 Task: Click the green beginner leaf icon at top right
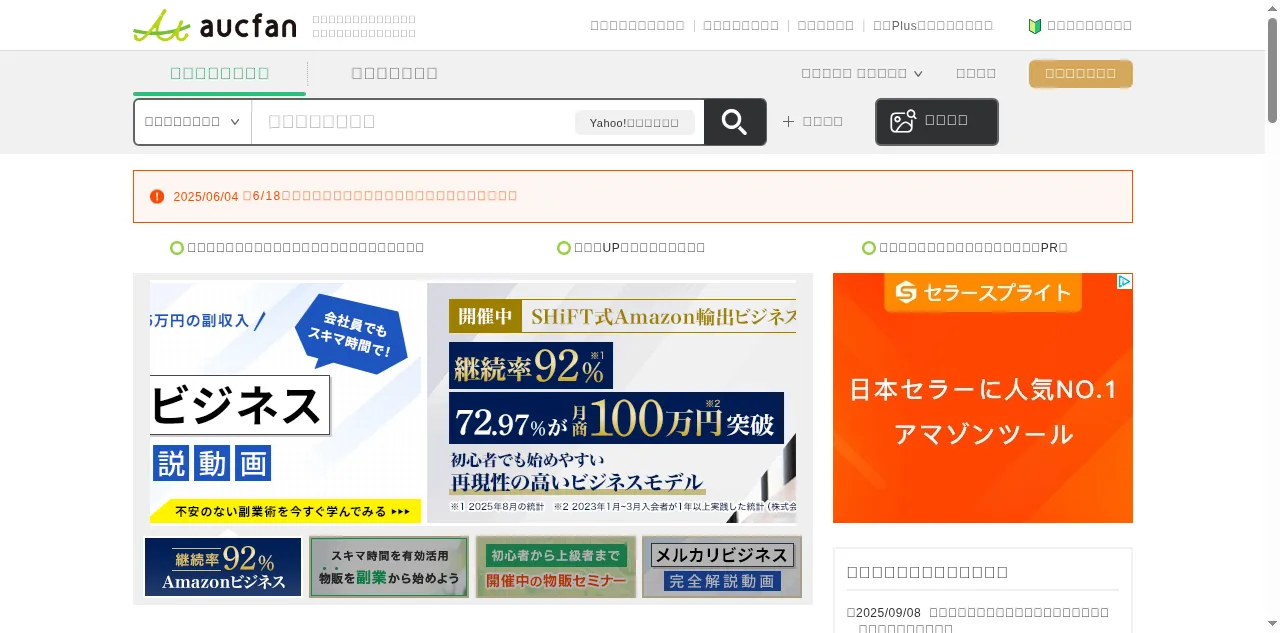[x=1035, y=26]
